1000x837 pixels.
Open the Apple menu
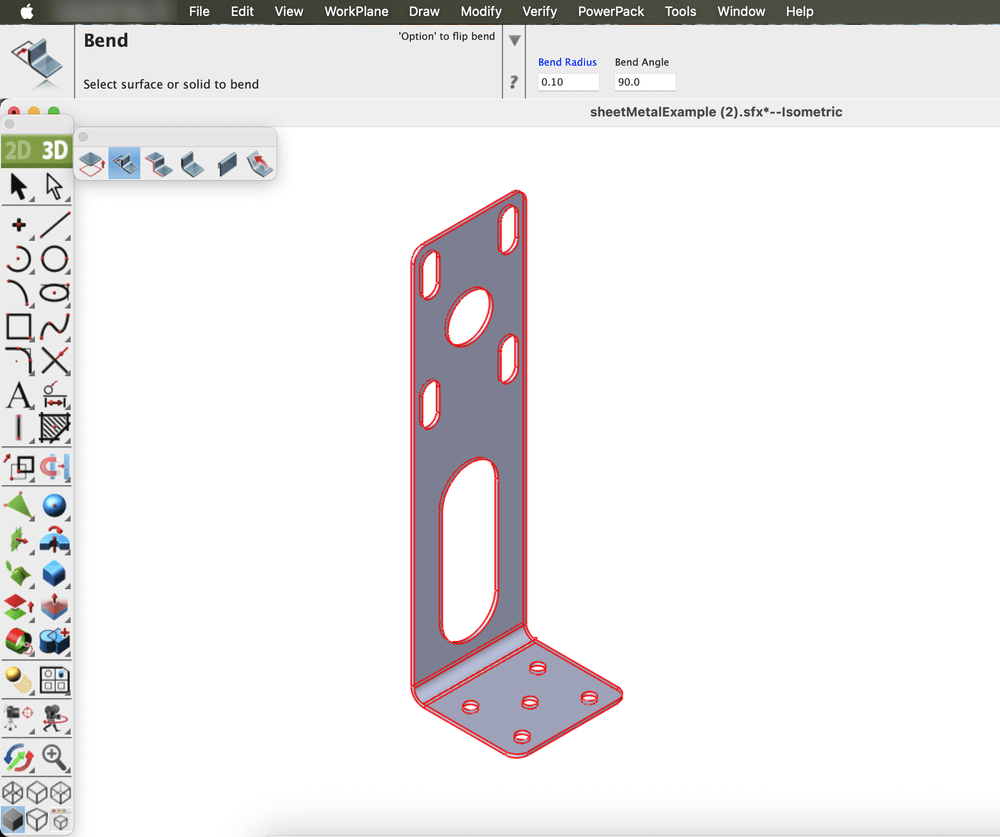[26, 11]
